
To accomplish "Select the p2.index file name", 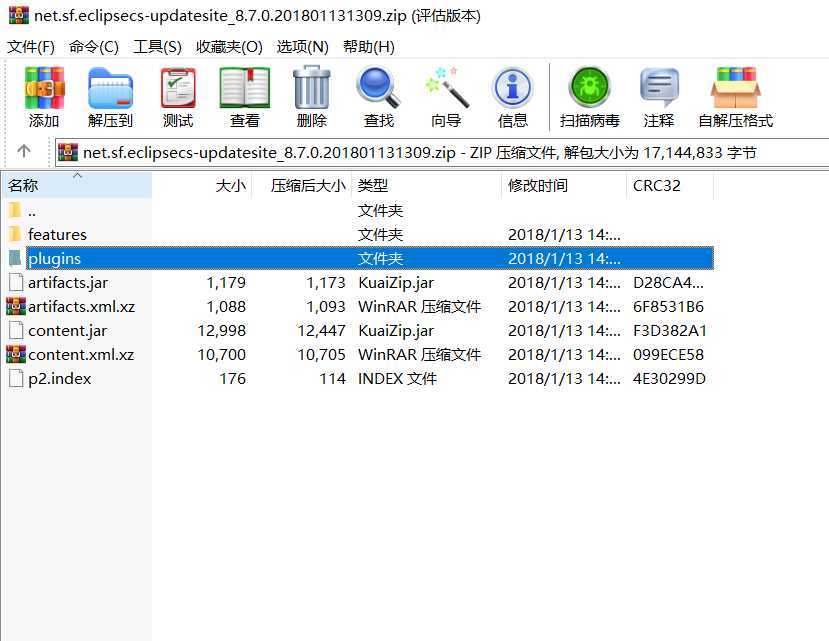I will [x=59, y=379].
